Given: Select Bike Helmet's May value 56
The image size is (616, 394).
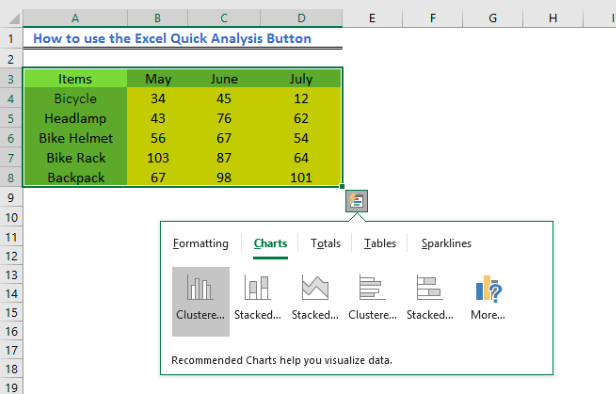Looking at the screenshot, I should point(158,138).
